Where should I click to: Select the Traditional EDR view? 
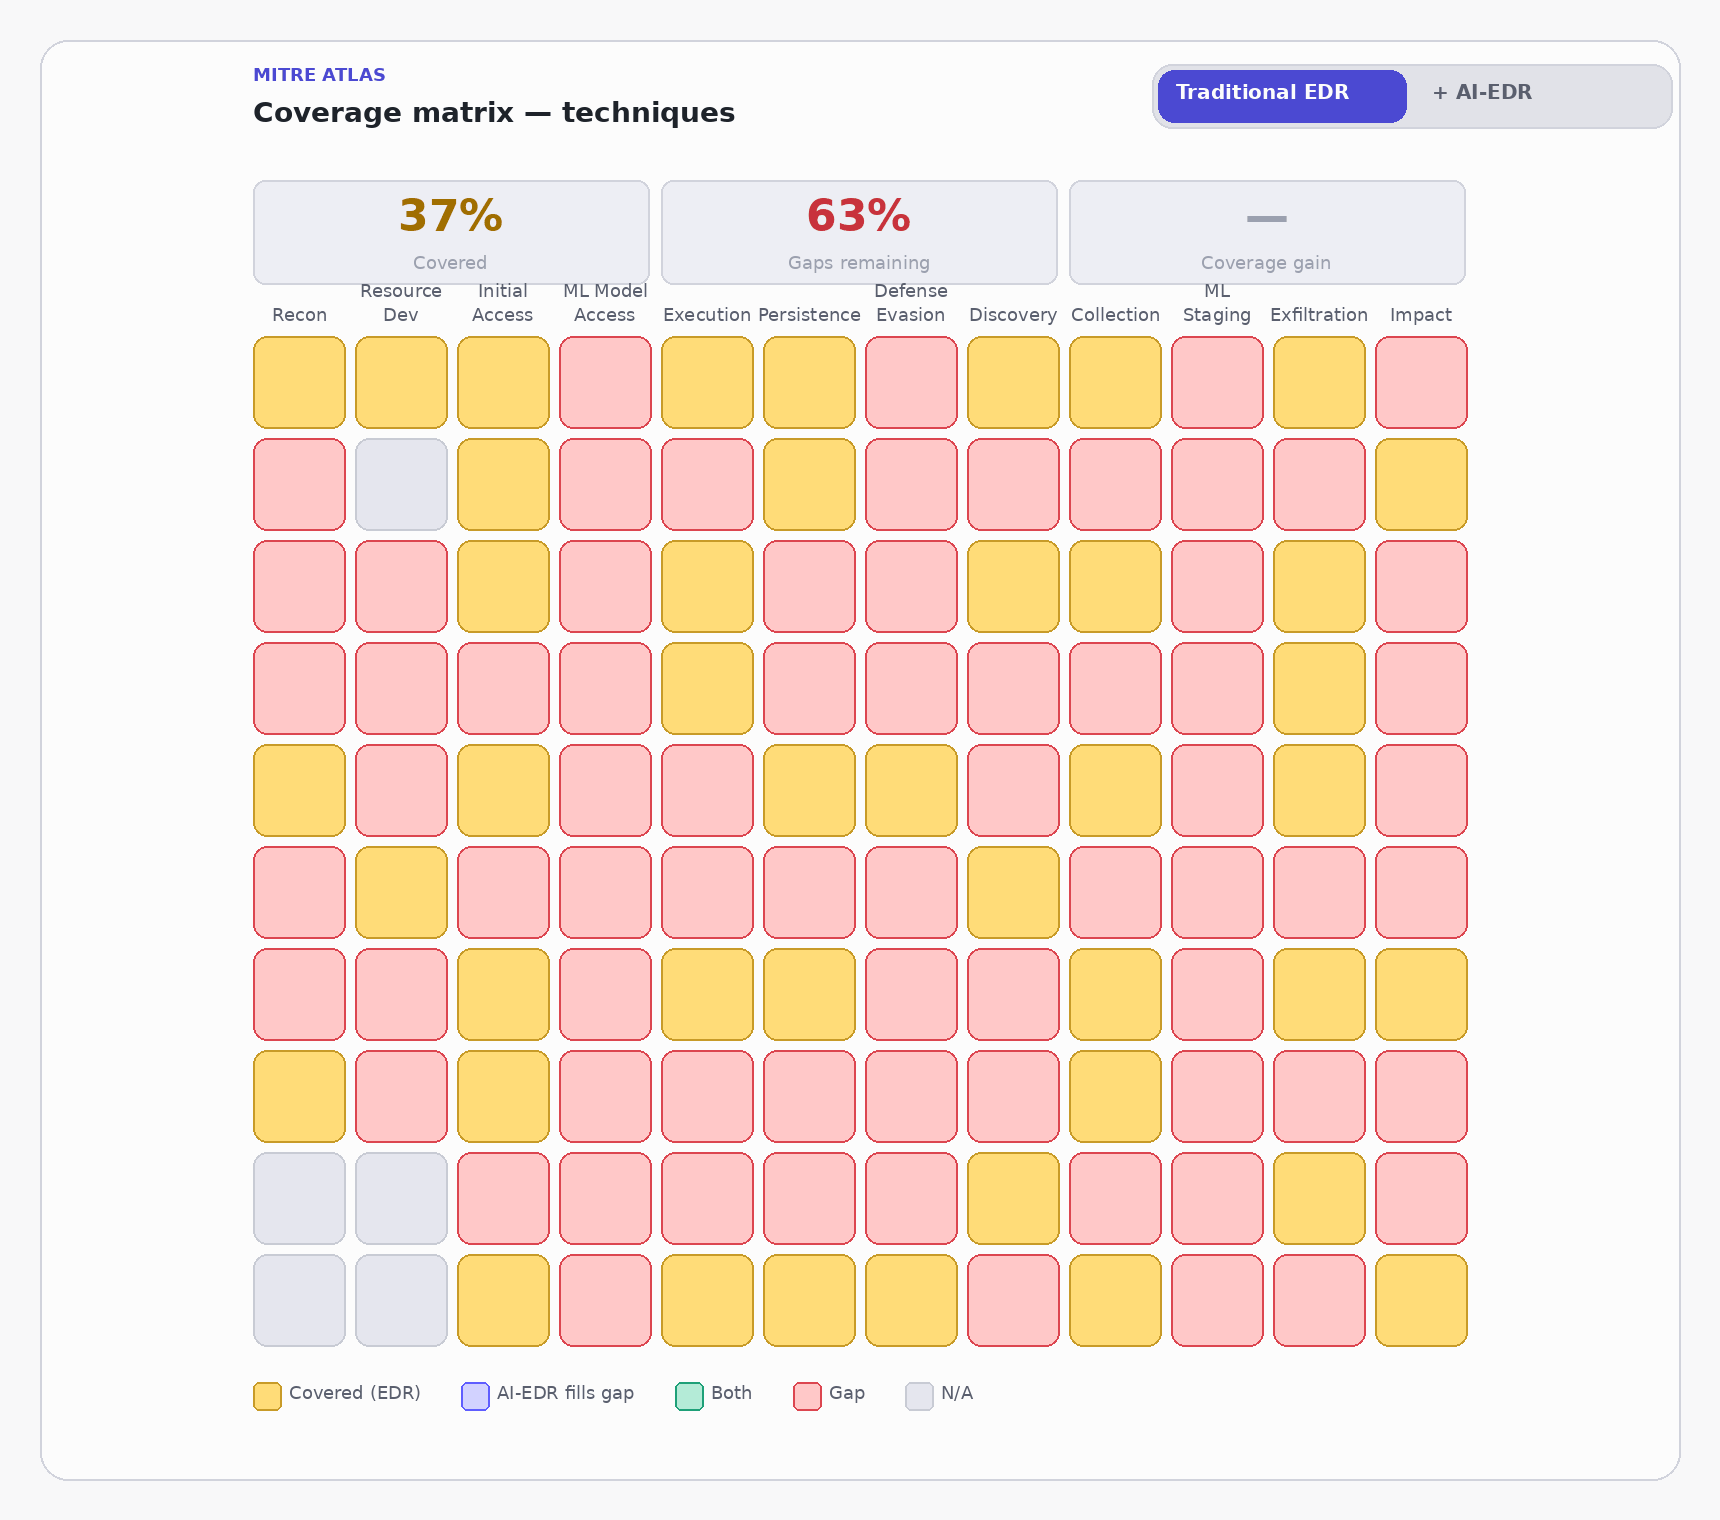tap(1281, 93)
